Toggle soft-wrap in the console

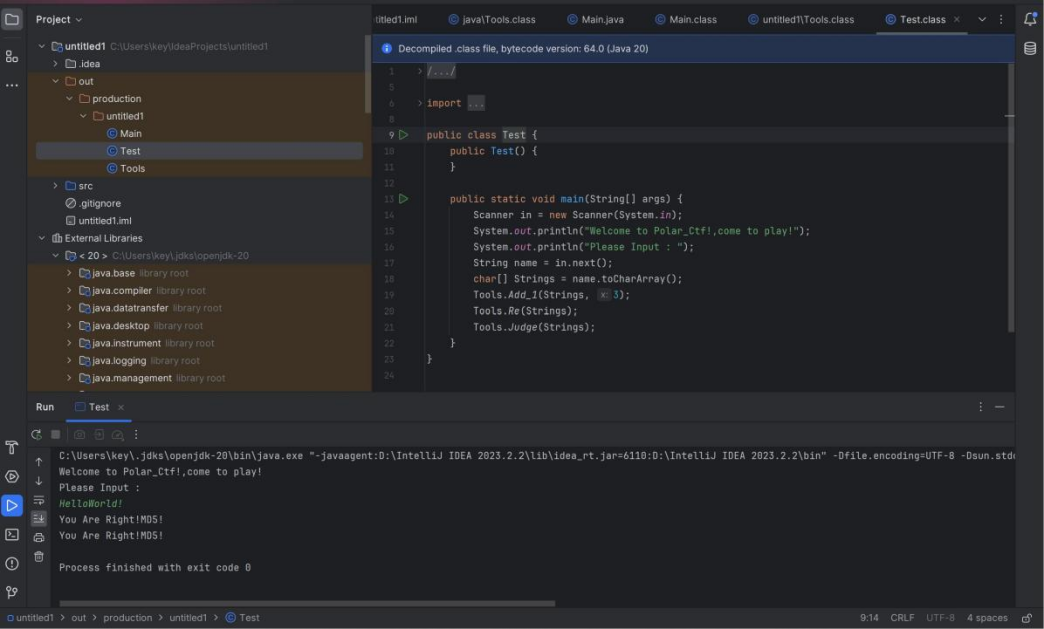click(x=39, y=500)
